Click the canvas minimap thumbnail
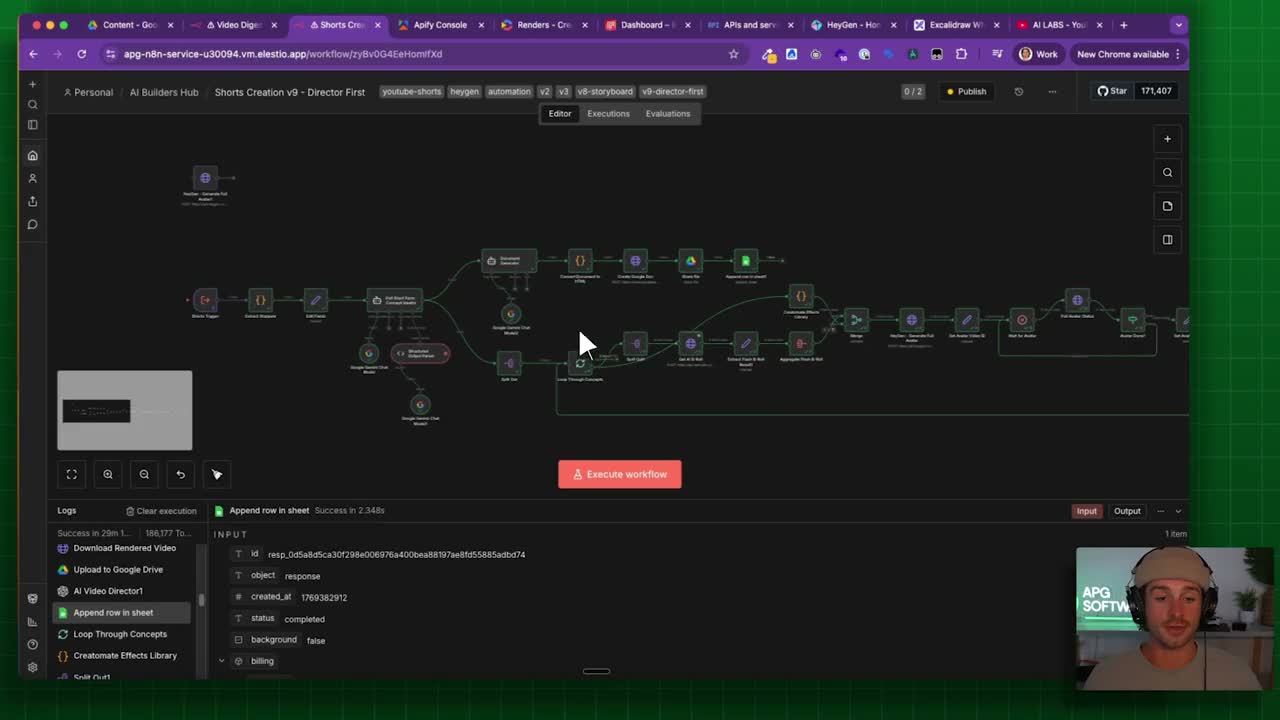Screen dimensions: 1280x720 [x=124, y=411]
